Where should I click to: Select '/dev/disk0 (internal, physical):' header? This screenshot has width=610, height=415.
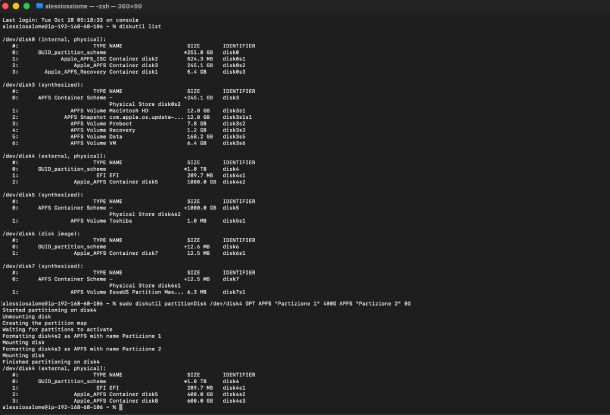point(54,39)
